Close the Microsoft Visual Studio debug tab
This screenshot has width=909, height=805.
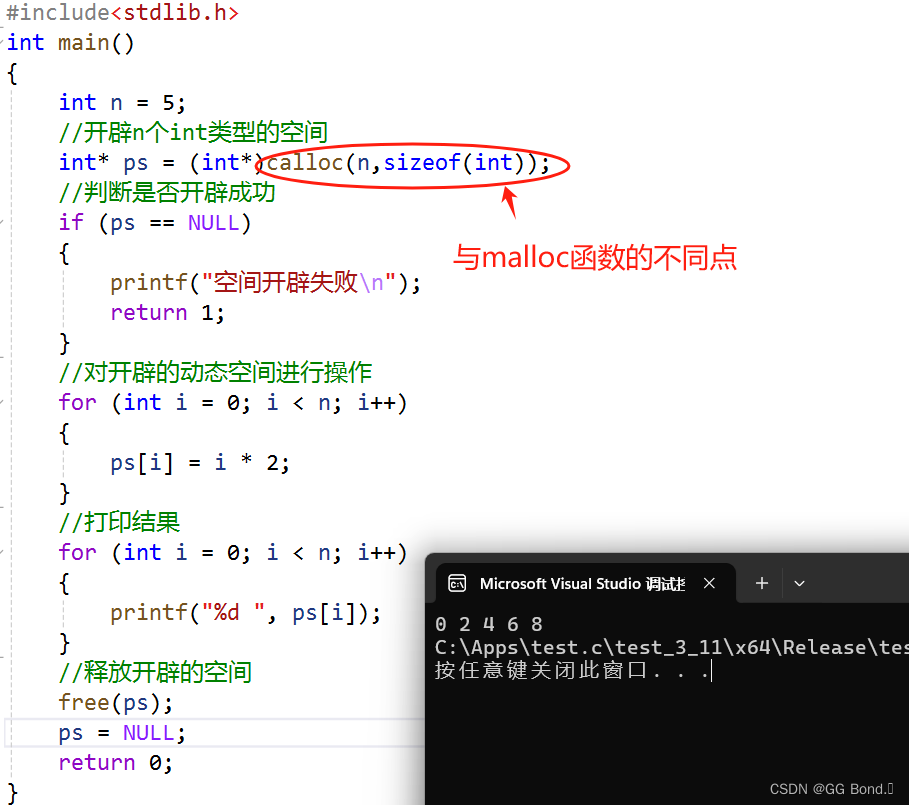[x=709, y=583]
